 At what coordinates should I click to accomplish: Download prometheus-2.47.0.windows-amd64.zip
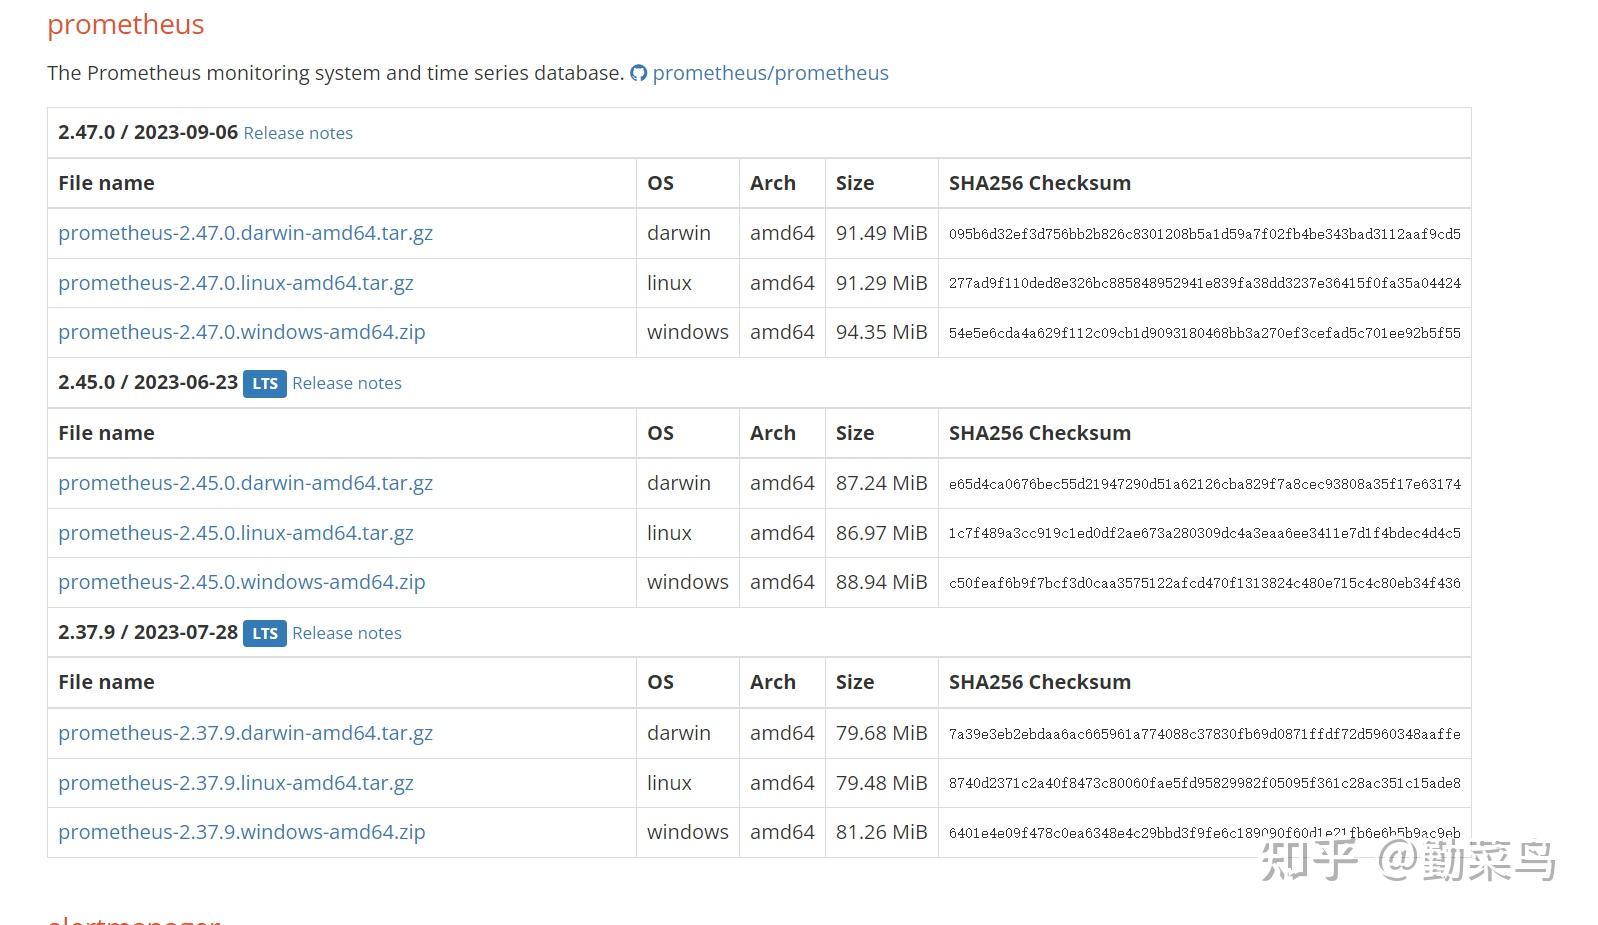click(x=241, y=332)
